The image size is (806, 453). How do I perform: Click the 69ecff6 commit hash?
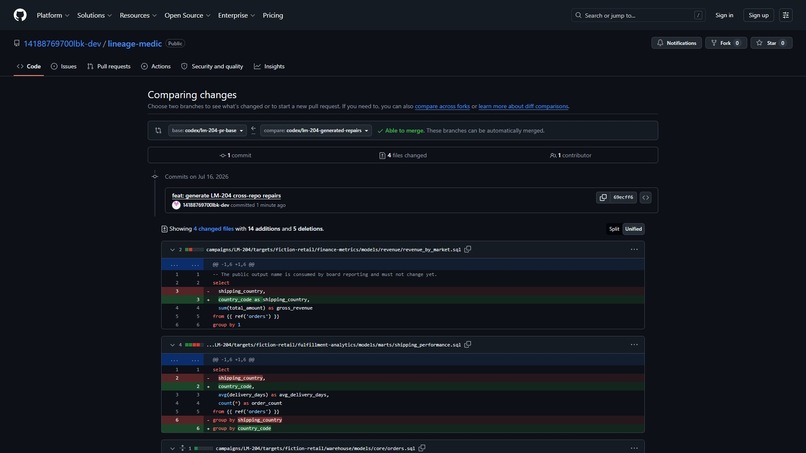click(623, 197)
